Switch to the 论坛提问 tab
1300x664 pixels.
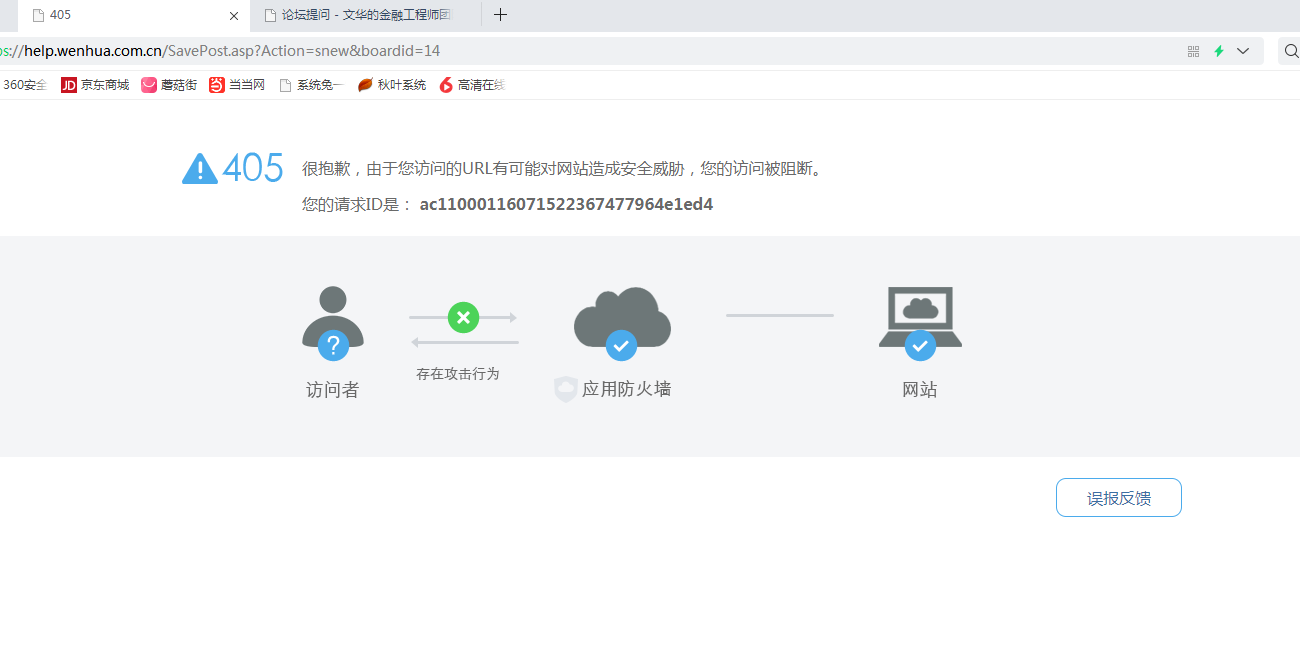(x=365, y=15)
